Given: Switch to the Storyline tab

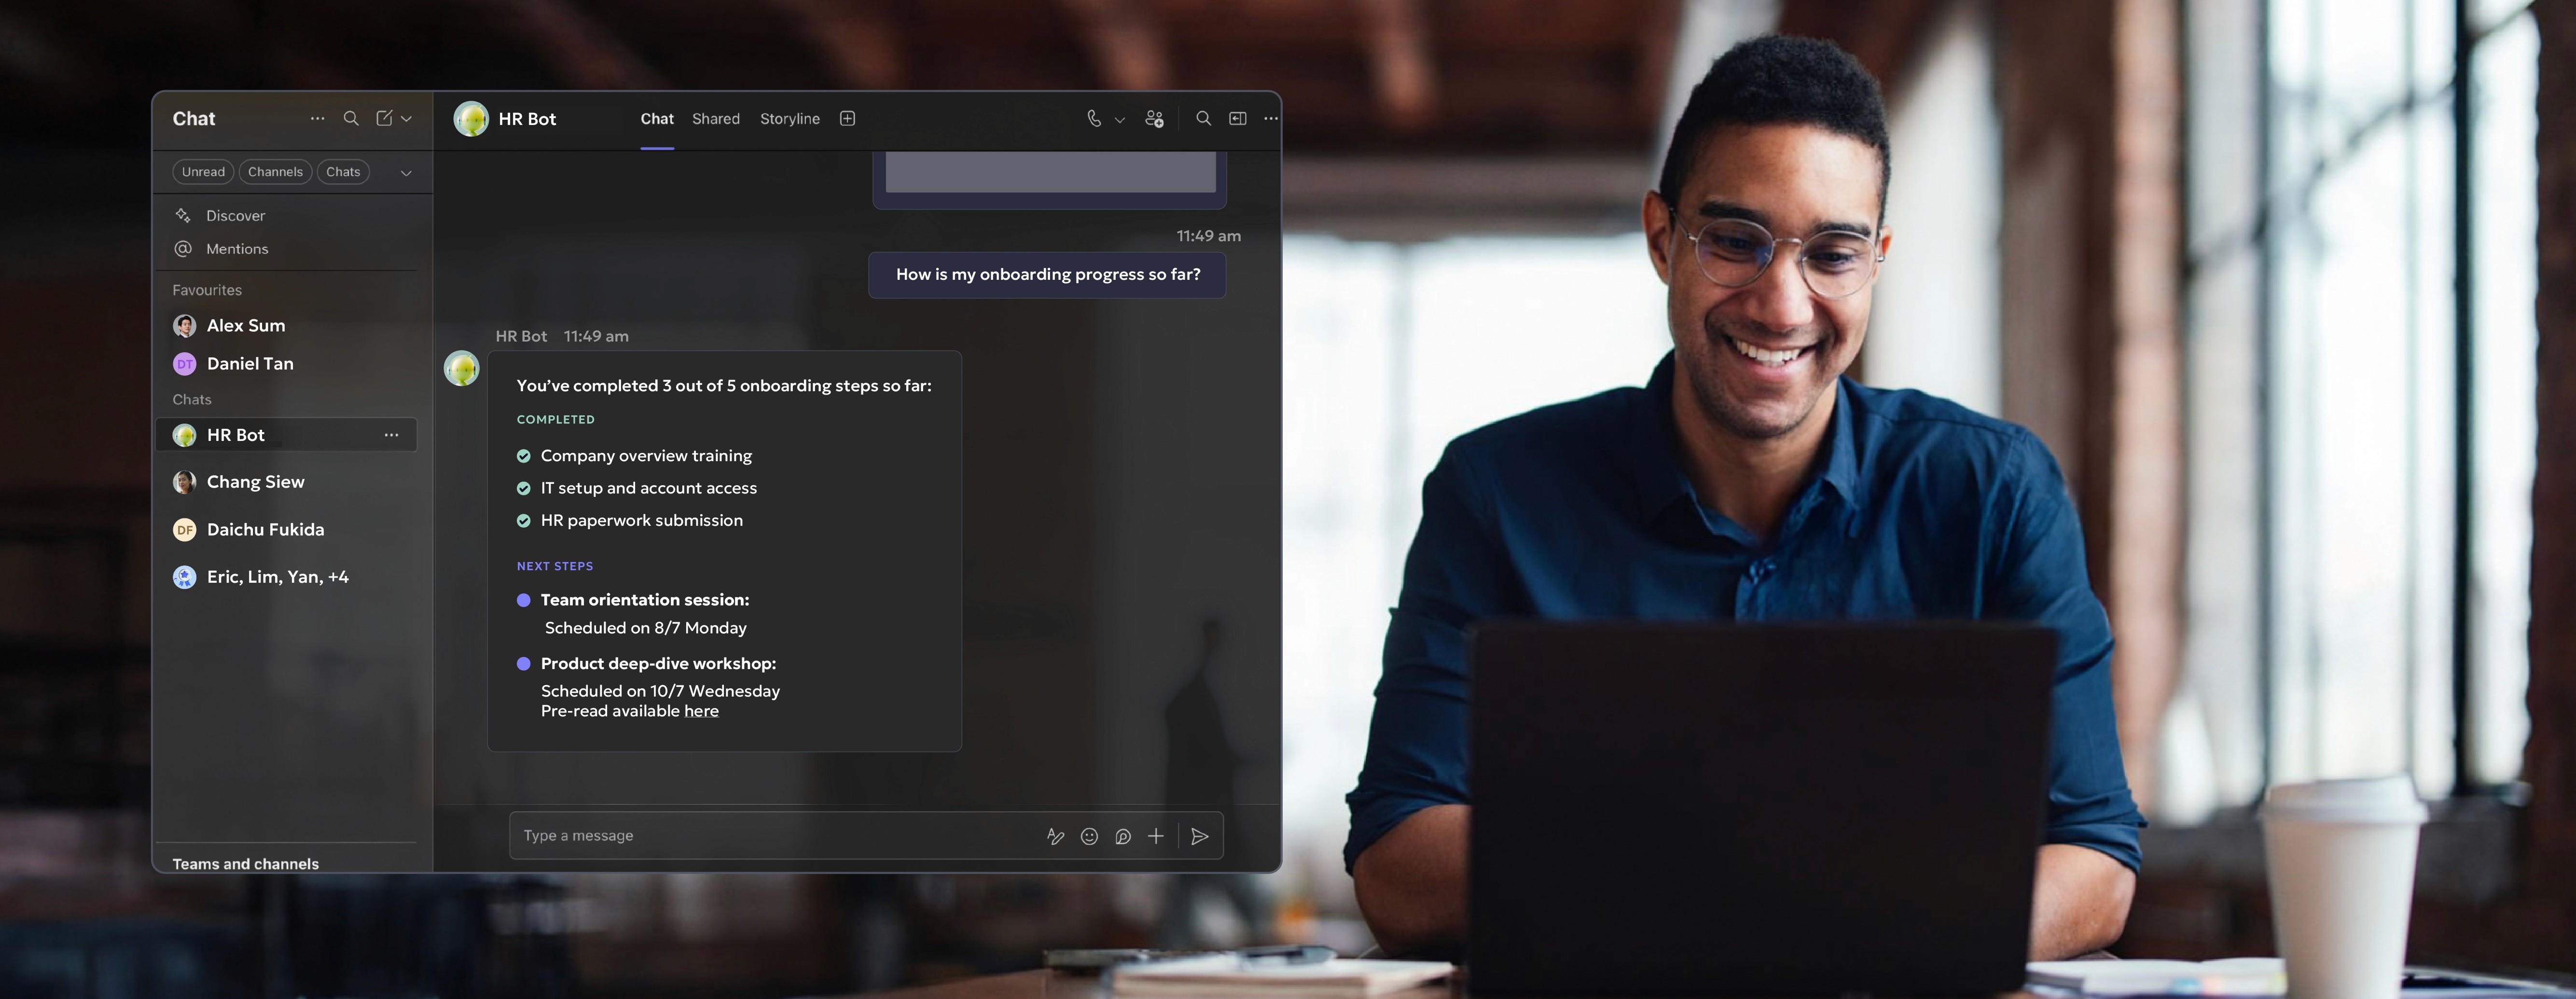Looking at the screenshot, I should click(x=790, y=119).
